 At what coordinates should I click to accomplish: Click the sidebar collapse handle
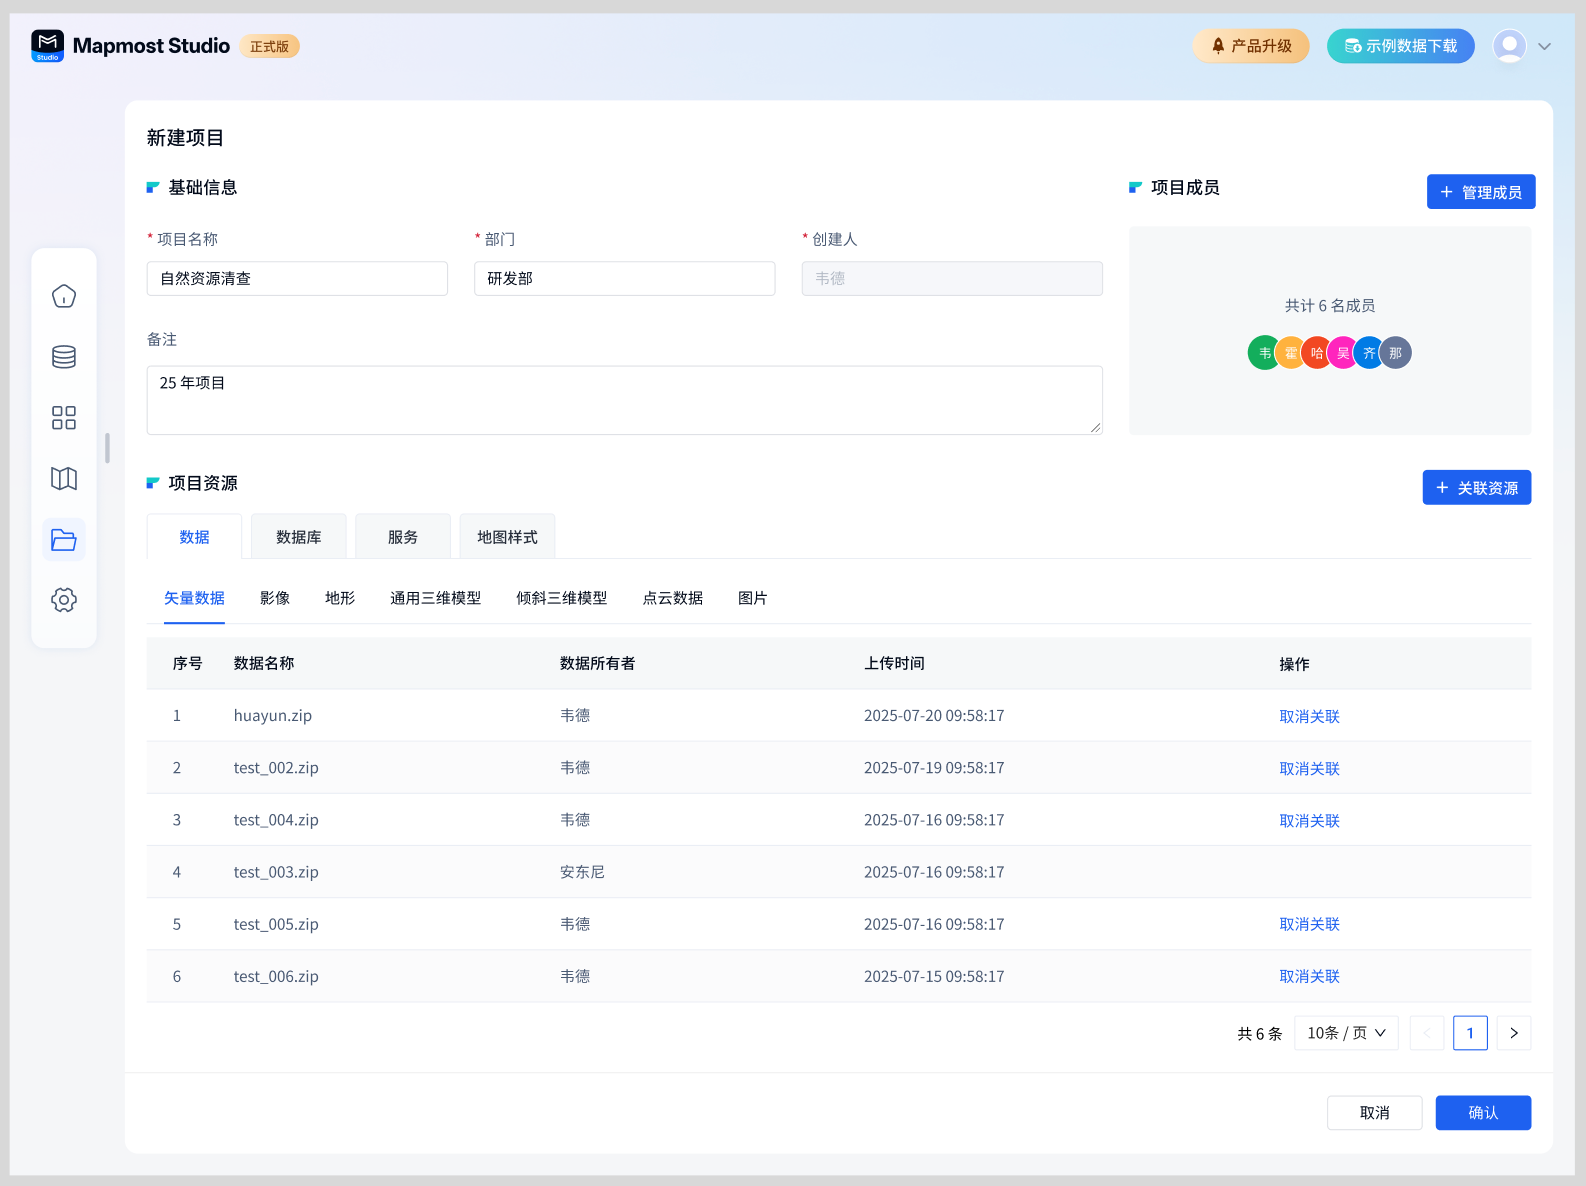pos(107,448)
